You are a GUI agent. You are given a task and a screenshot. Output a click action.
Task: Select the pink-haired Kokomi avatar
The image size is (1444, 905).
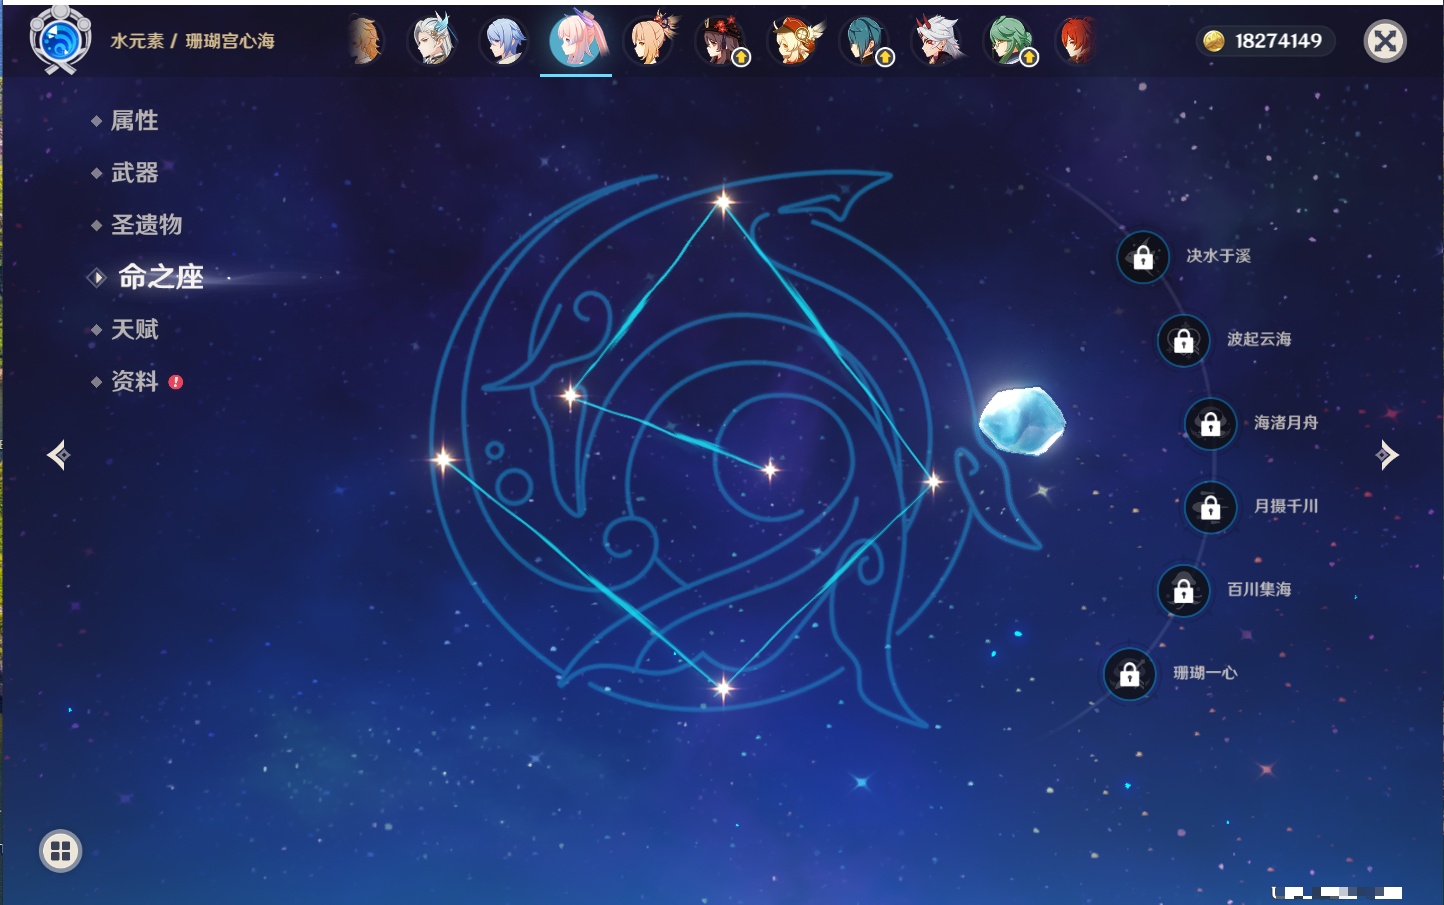(x=577, y=40)
